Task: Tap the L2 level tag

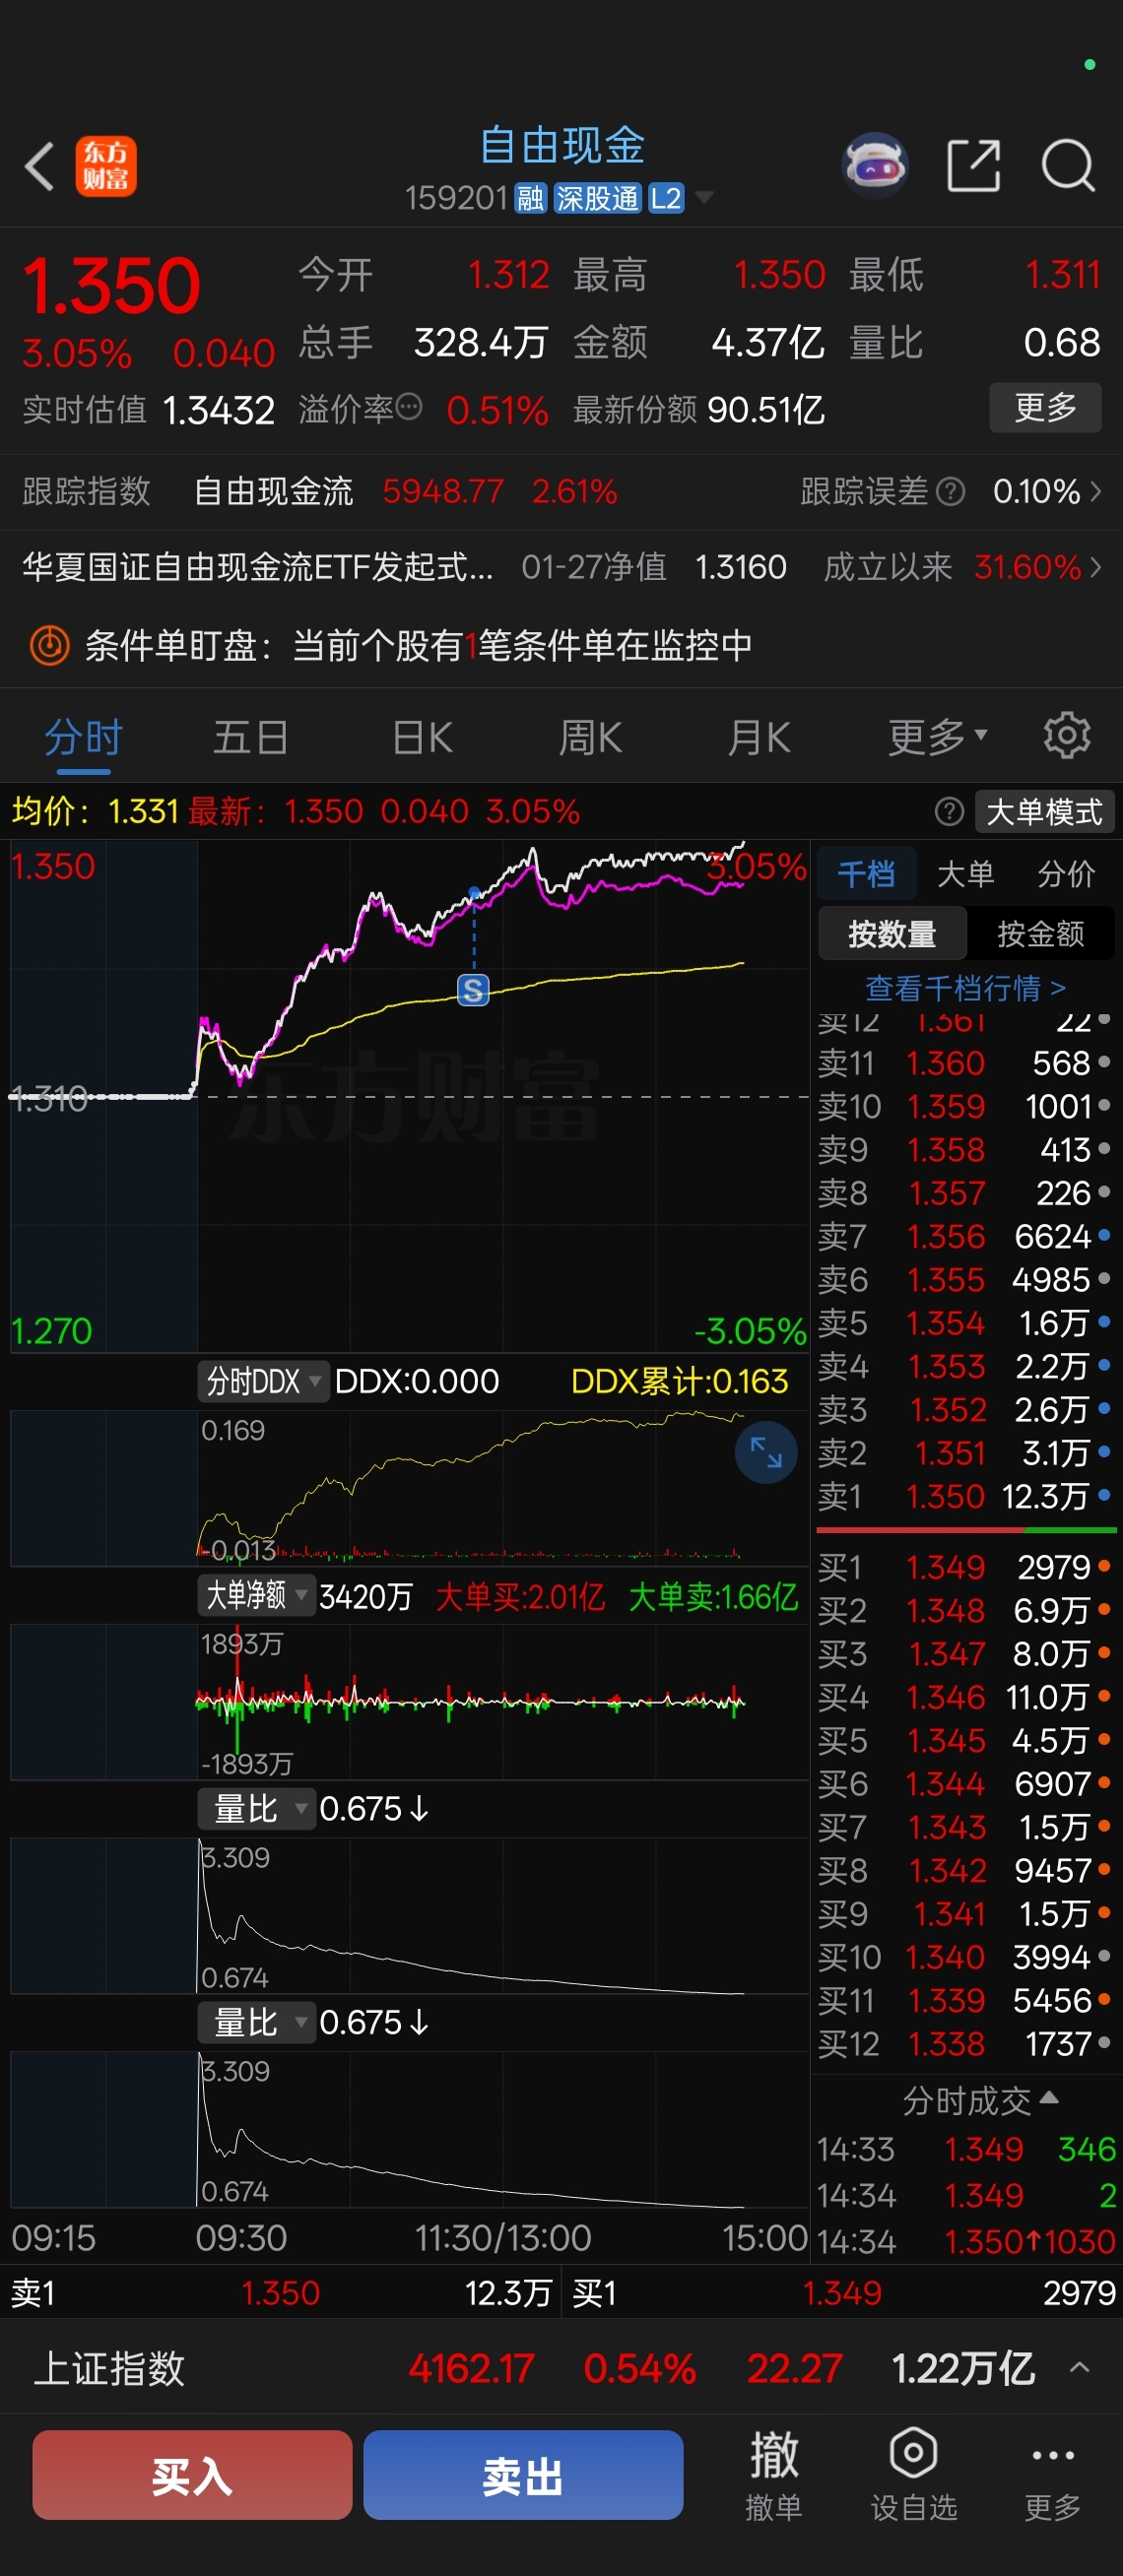Action: pyautogui.click(x=666, y=198)
